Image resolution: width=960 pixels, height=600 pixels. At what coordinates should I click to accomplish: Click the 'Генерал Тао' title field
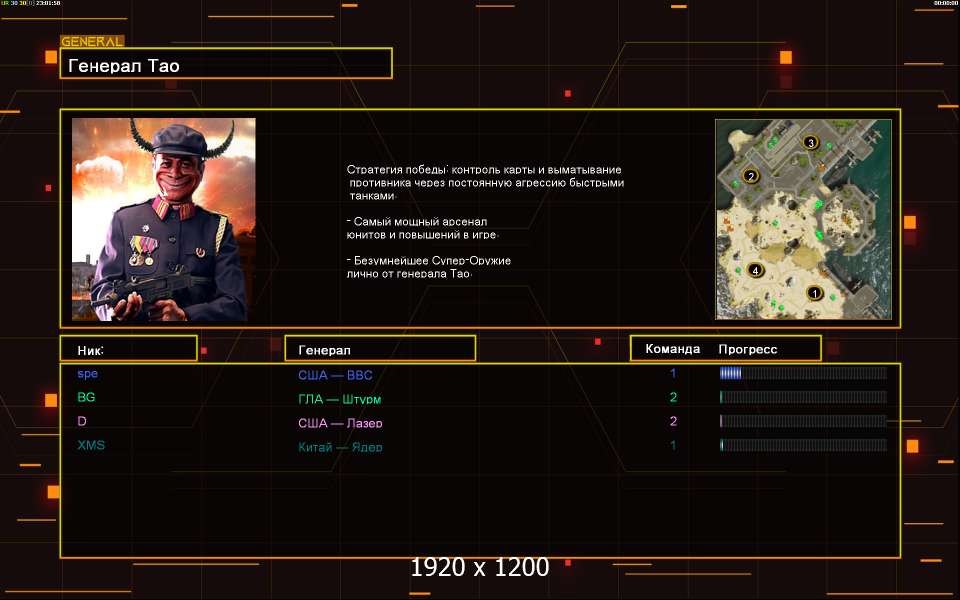226,63
